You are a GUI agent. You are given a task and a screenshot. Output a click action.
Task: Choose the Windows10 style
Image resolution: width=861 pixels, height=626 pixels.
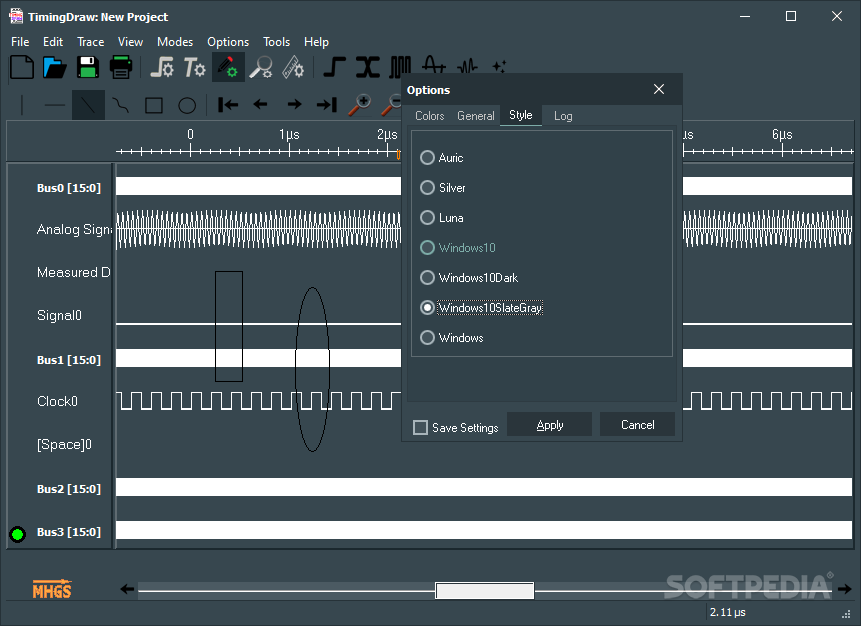click(458, 248)
